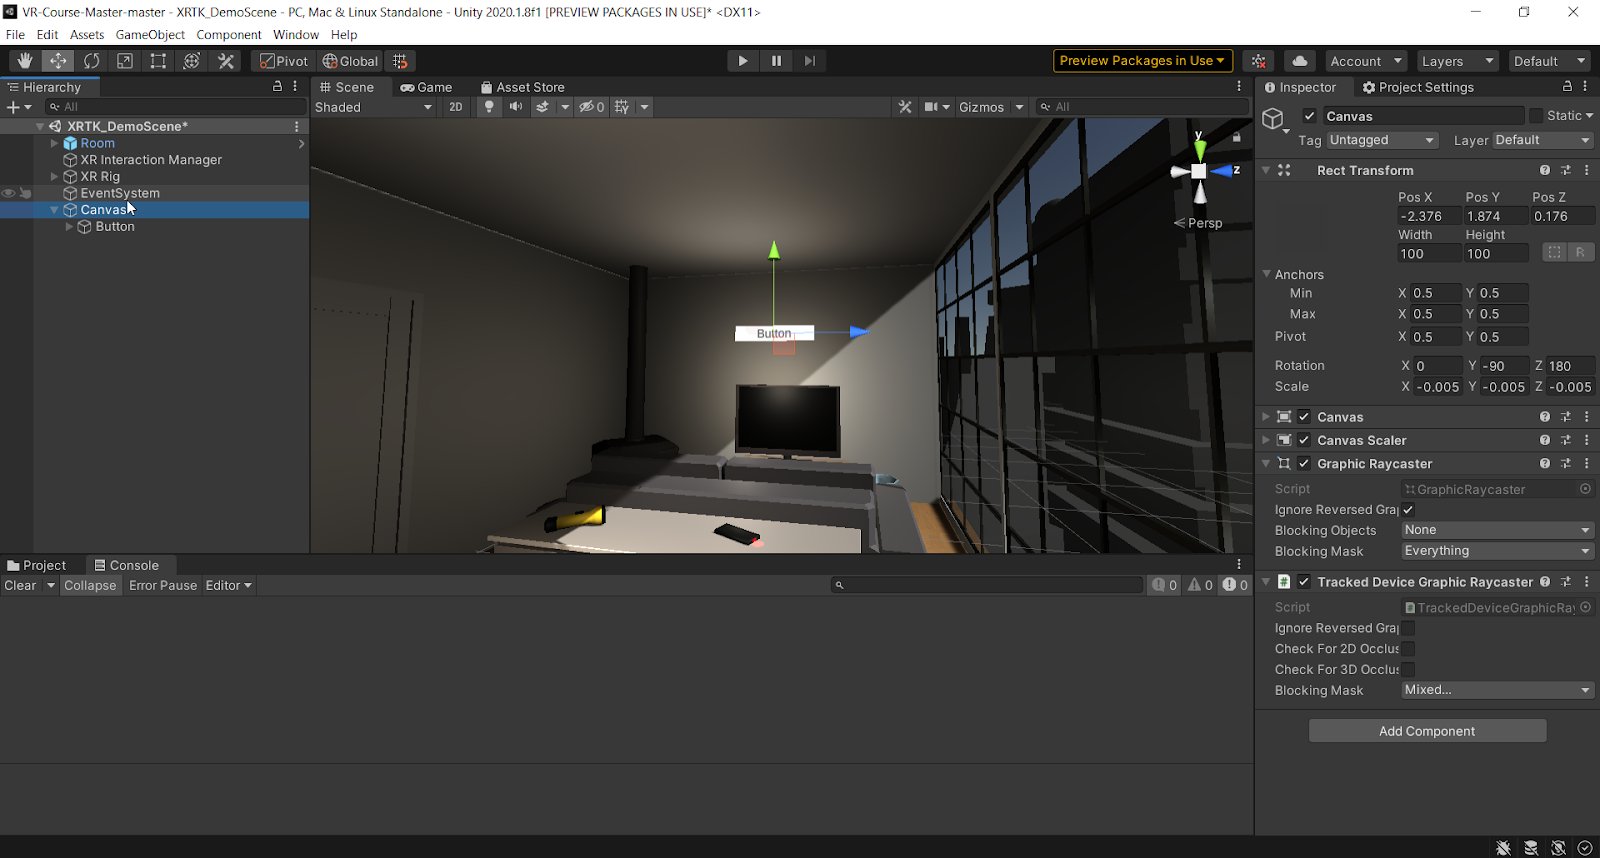Open Graphic Raycaster component options menu
Image resolution: width=1600 pixels, height=858 pixels.
[x=1587, y=464]
